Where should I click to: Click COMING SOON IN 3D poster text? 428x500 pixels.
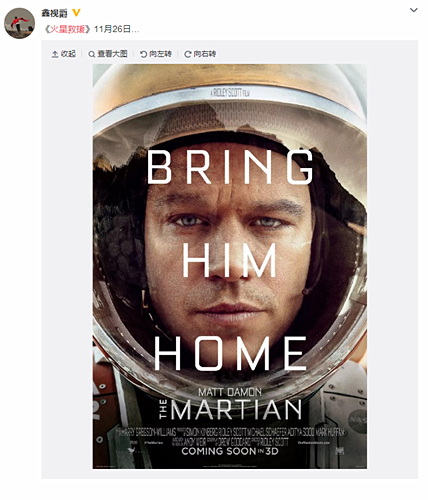230,451
